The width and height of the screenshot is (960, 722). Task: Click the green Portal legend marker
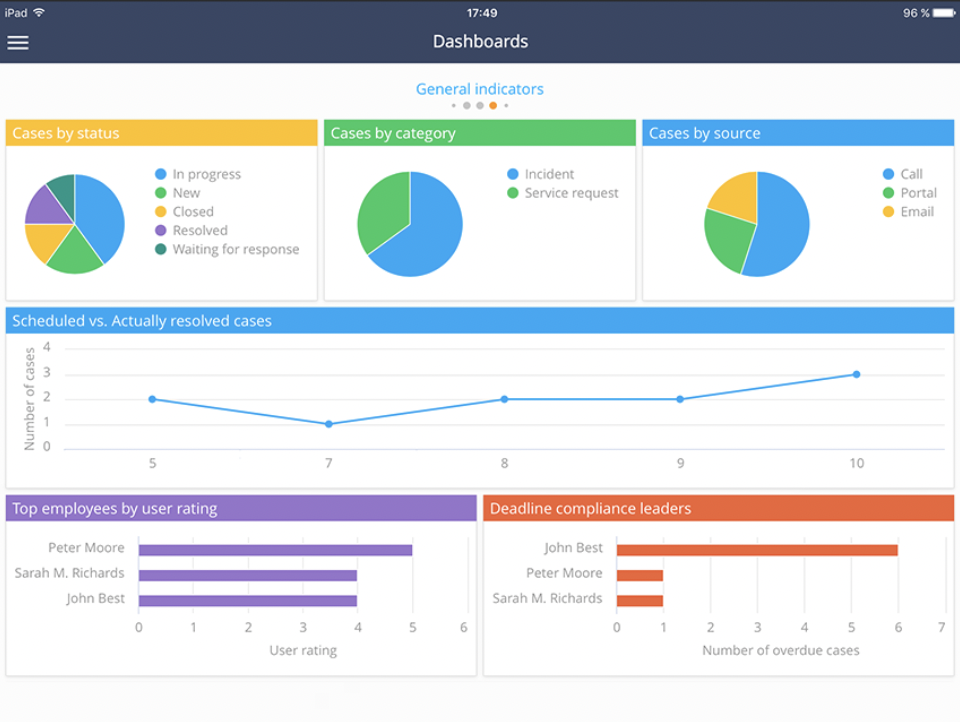(x=886, y=192)
